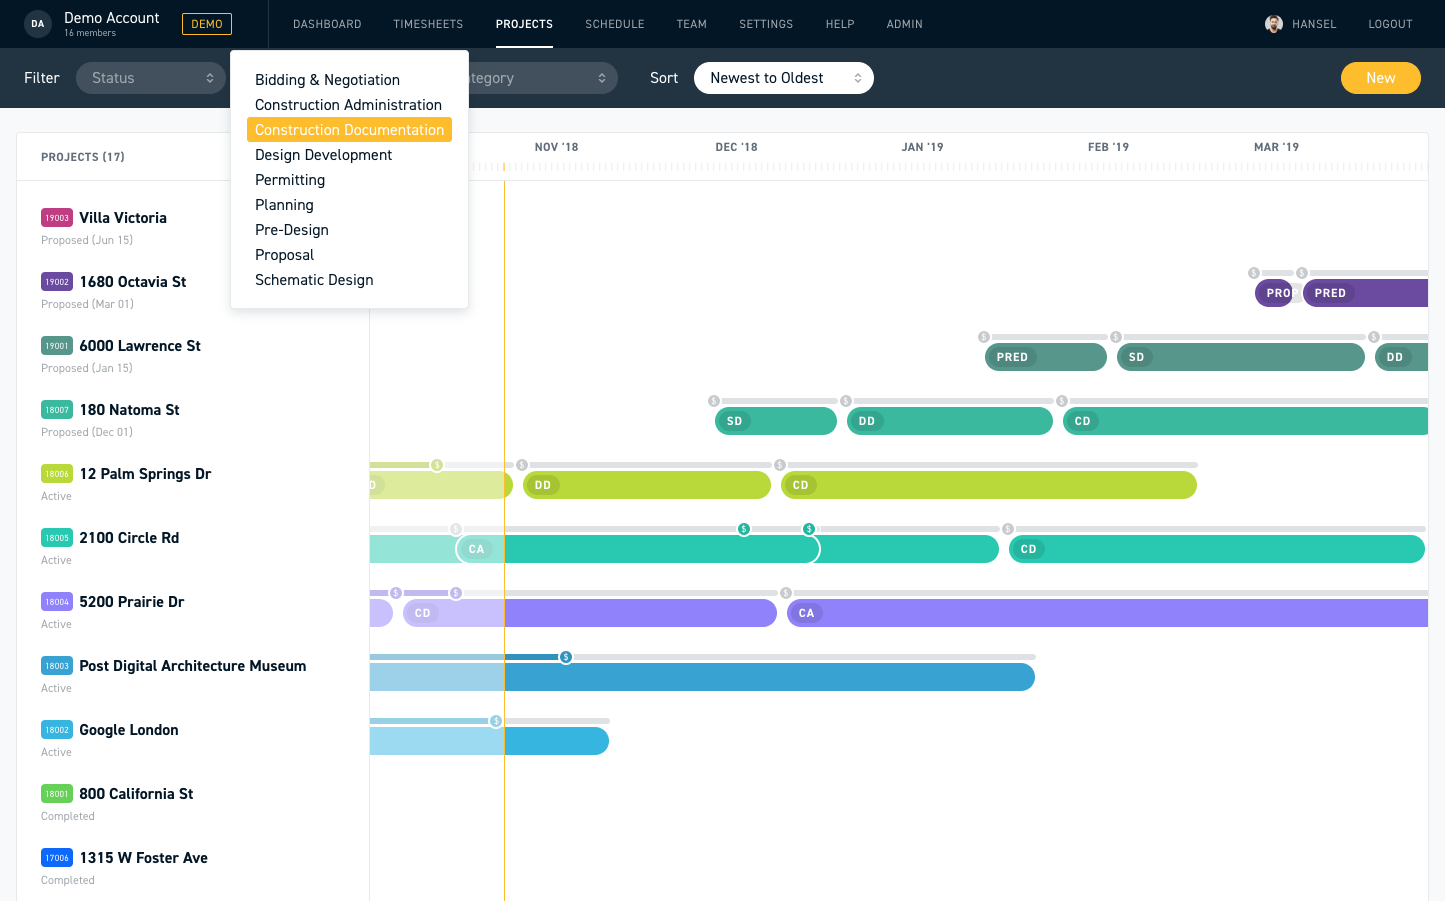Image resolution: width=1445 pixels, height=901 pixels.
Task: Open the Category filter dropdown
Action: [545, 78]
